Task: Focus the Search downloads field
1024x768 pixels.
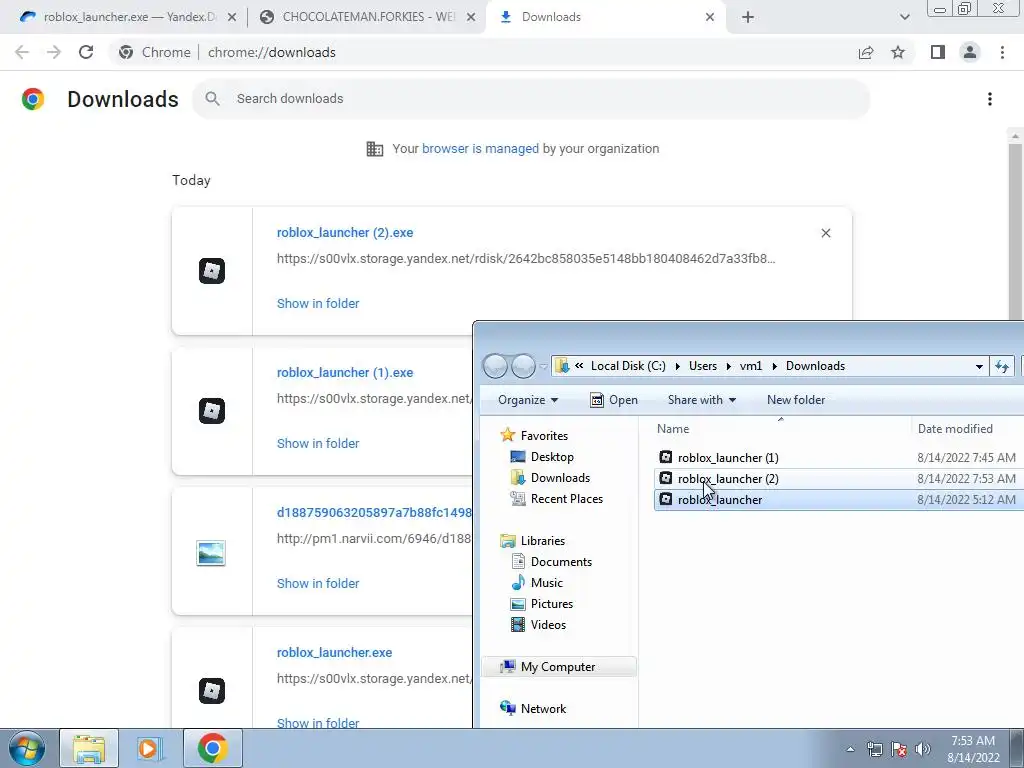Action: pyautogui.click(x=531, y=99)
